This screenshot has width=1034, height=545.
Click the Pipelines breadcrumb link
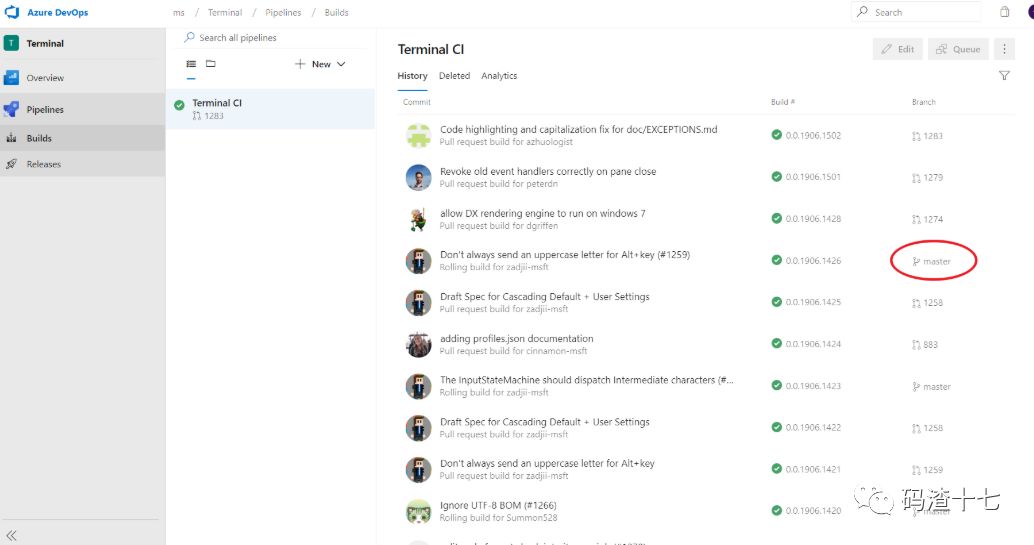(283, 12)
